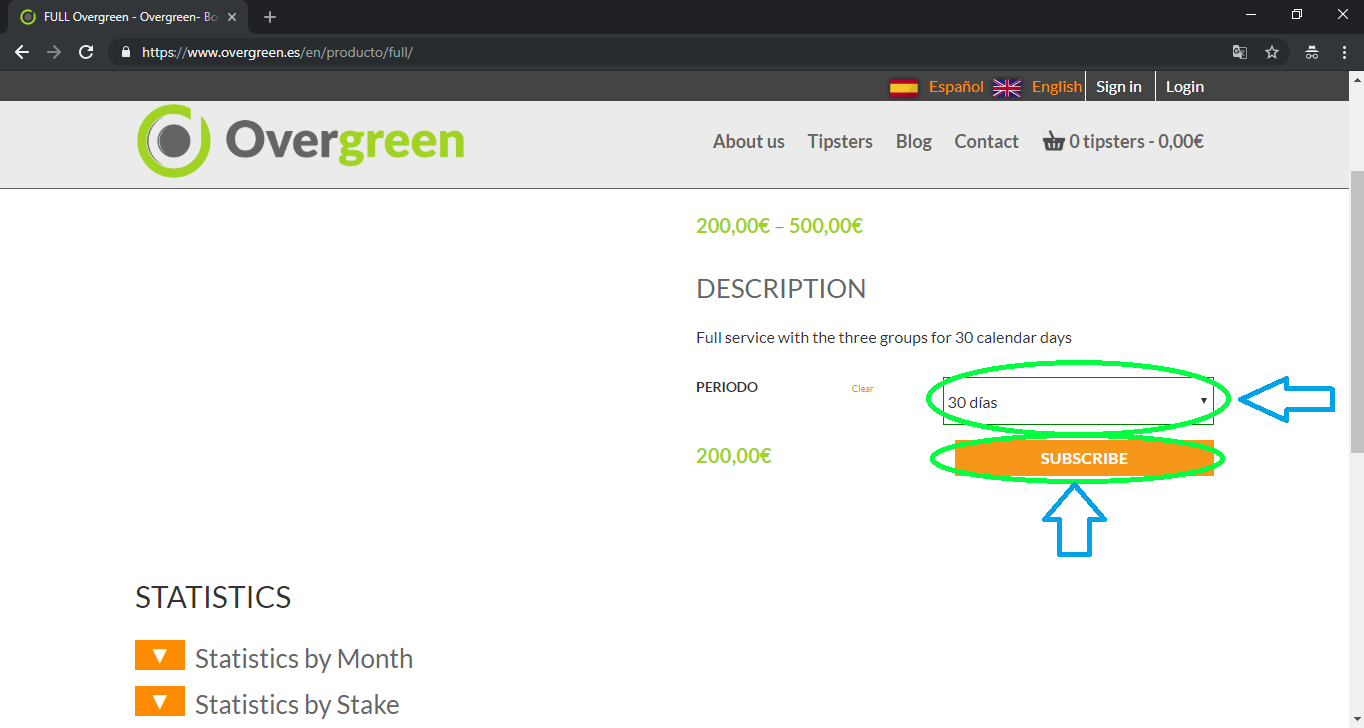Expand Statistics by Stake arrow
This screenshot has height=728, width=1364.
[x=160, y=702]
